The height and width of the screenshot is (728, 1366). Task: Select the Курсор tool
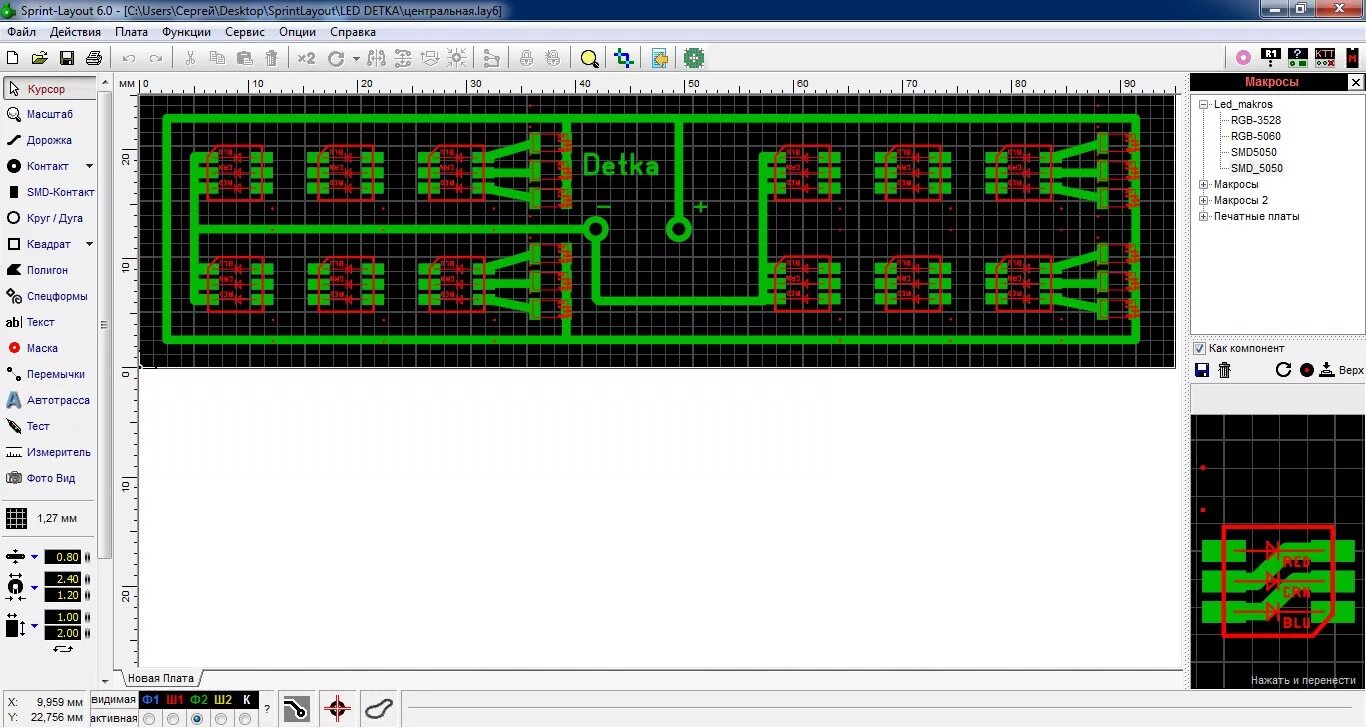click(50, 89)
